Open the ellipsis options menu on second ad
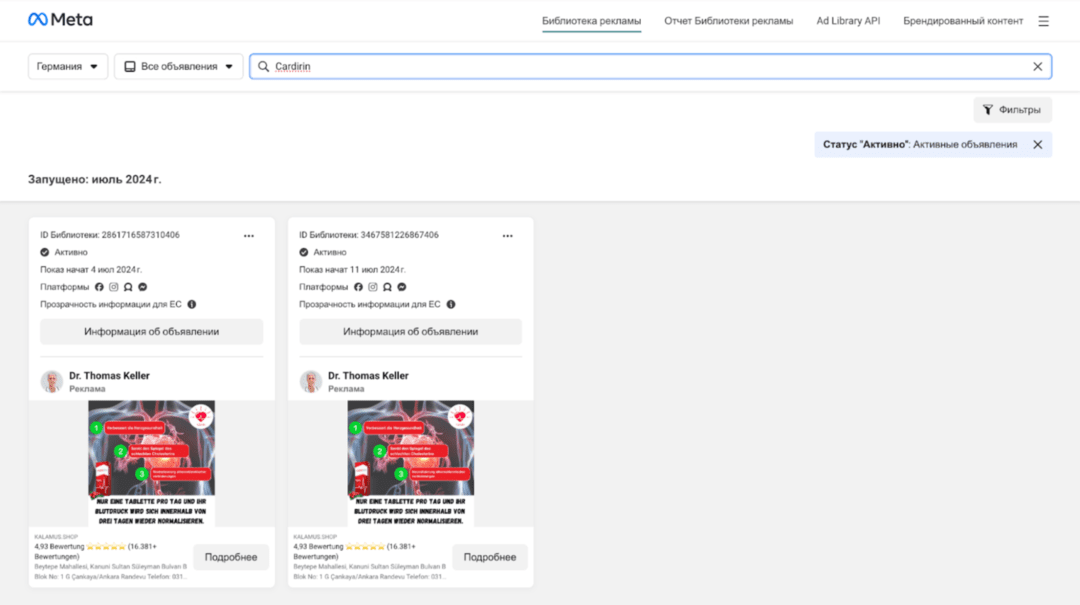 pyautogui.click(x=507, y=235)
